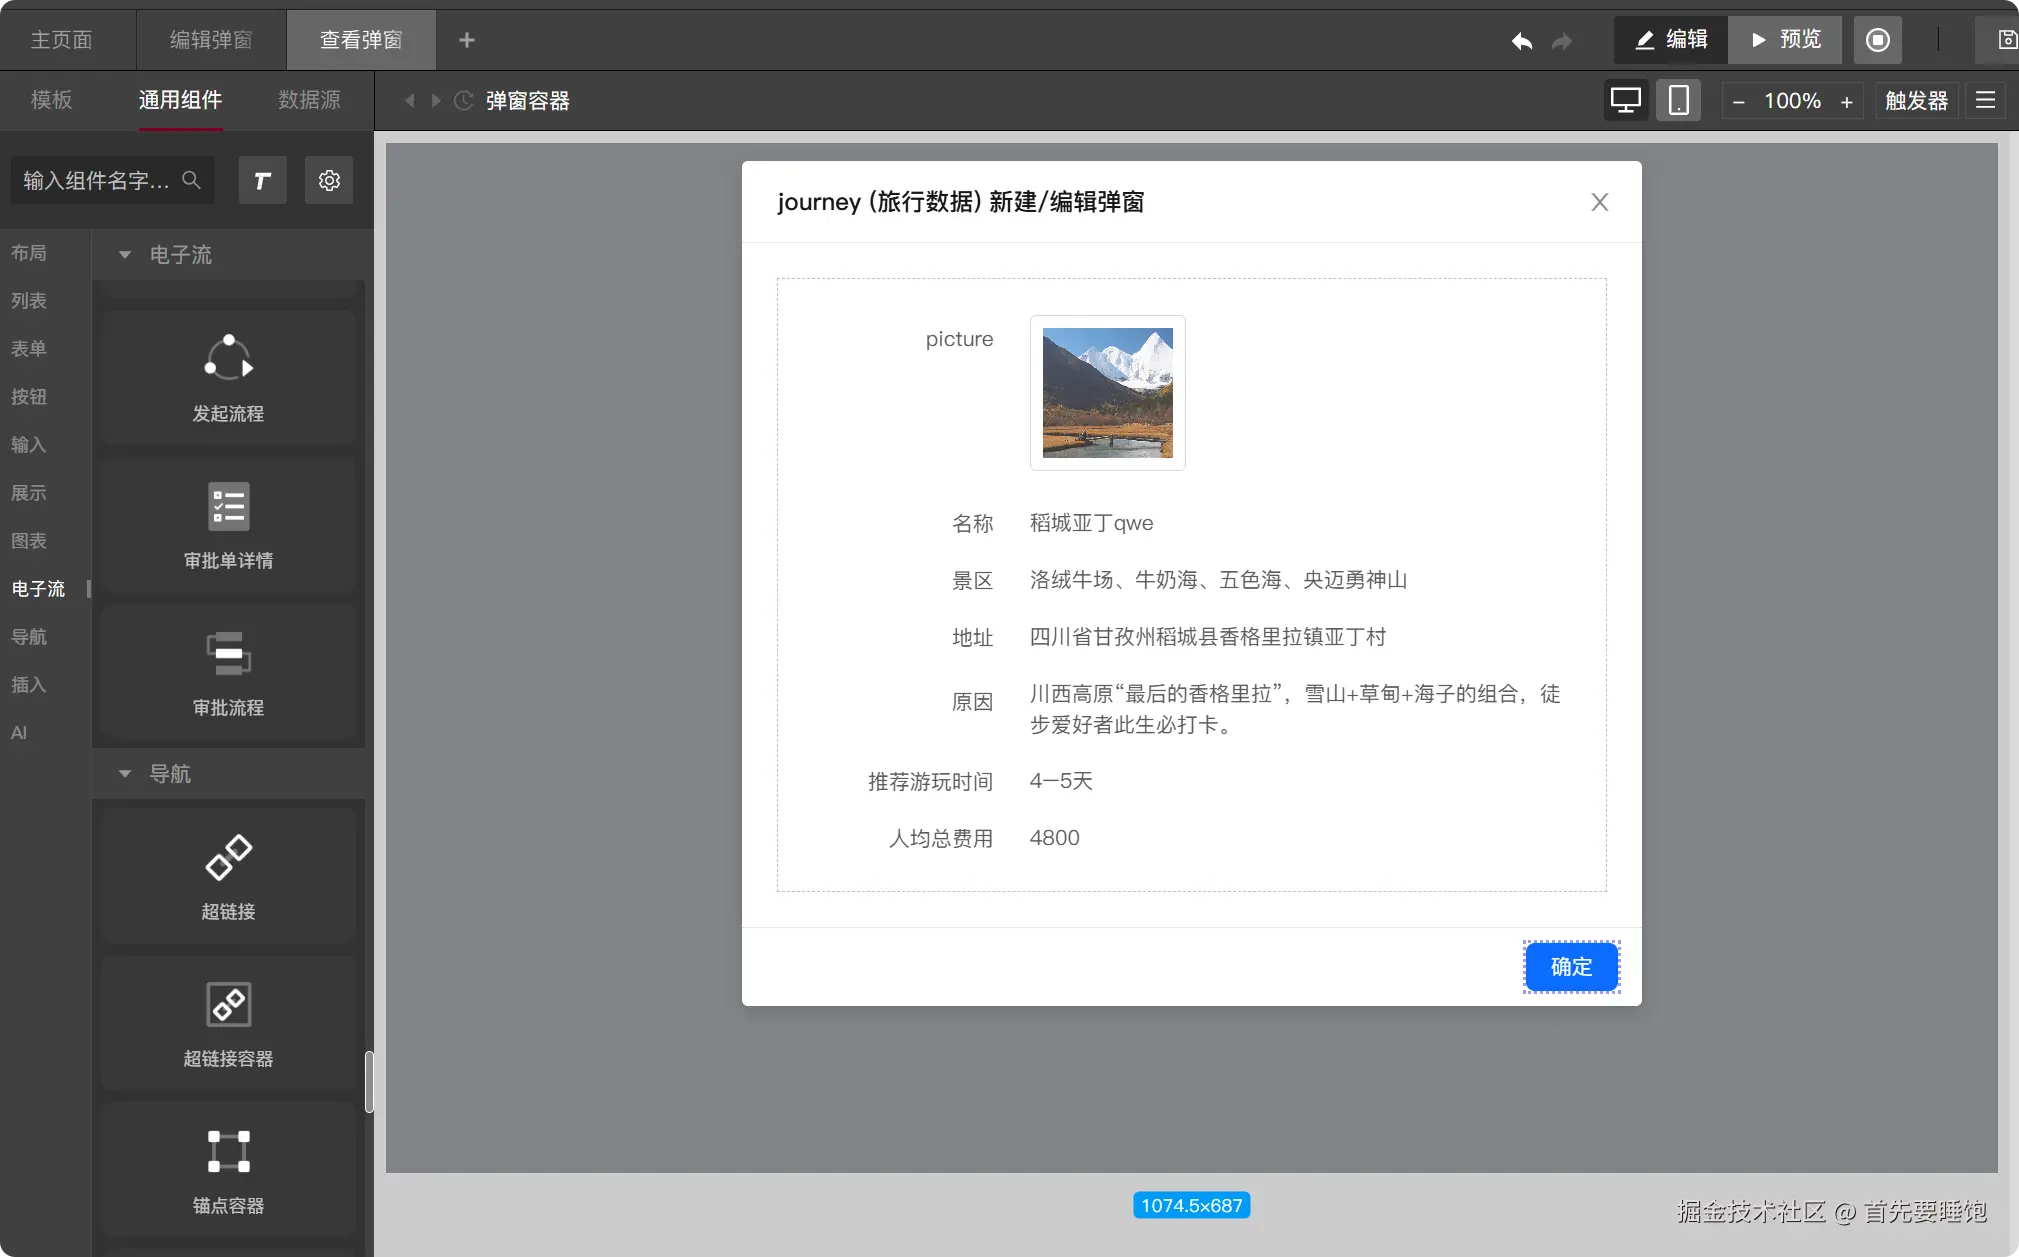Open the 数据源 tab

point(309,100)
